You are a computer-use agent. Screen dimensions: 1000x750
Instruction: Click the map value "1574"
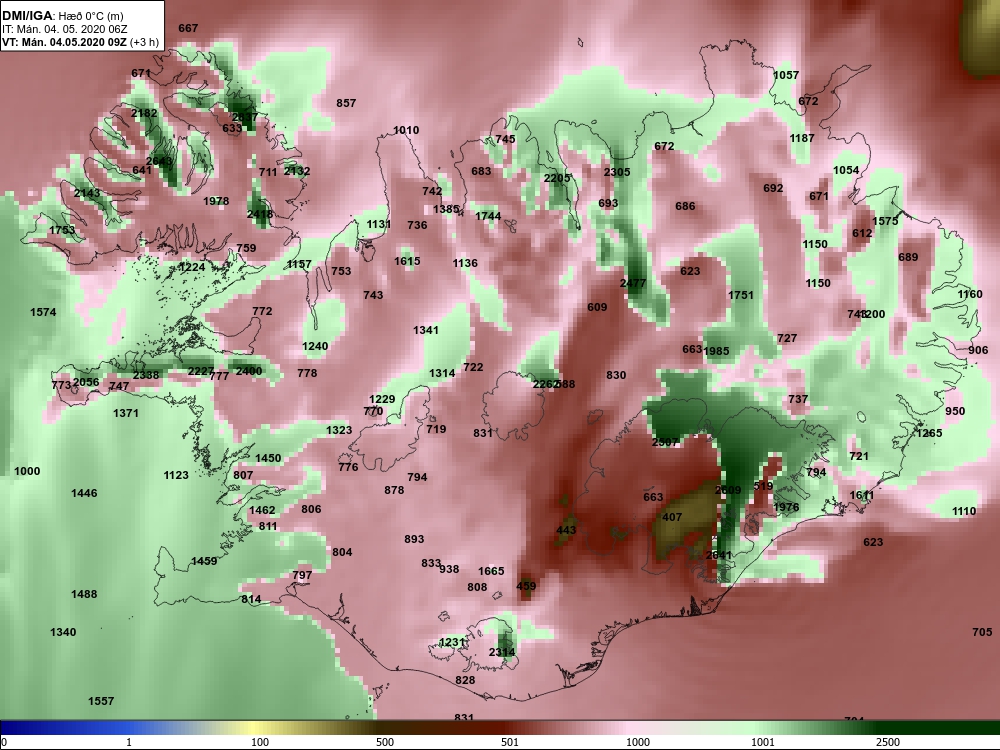coord(43,312)
